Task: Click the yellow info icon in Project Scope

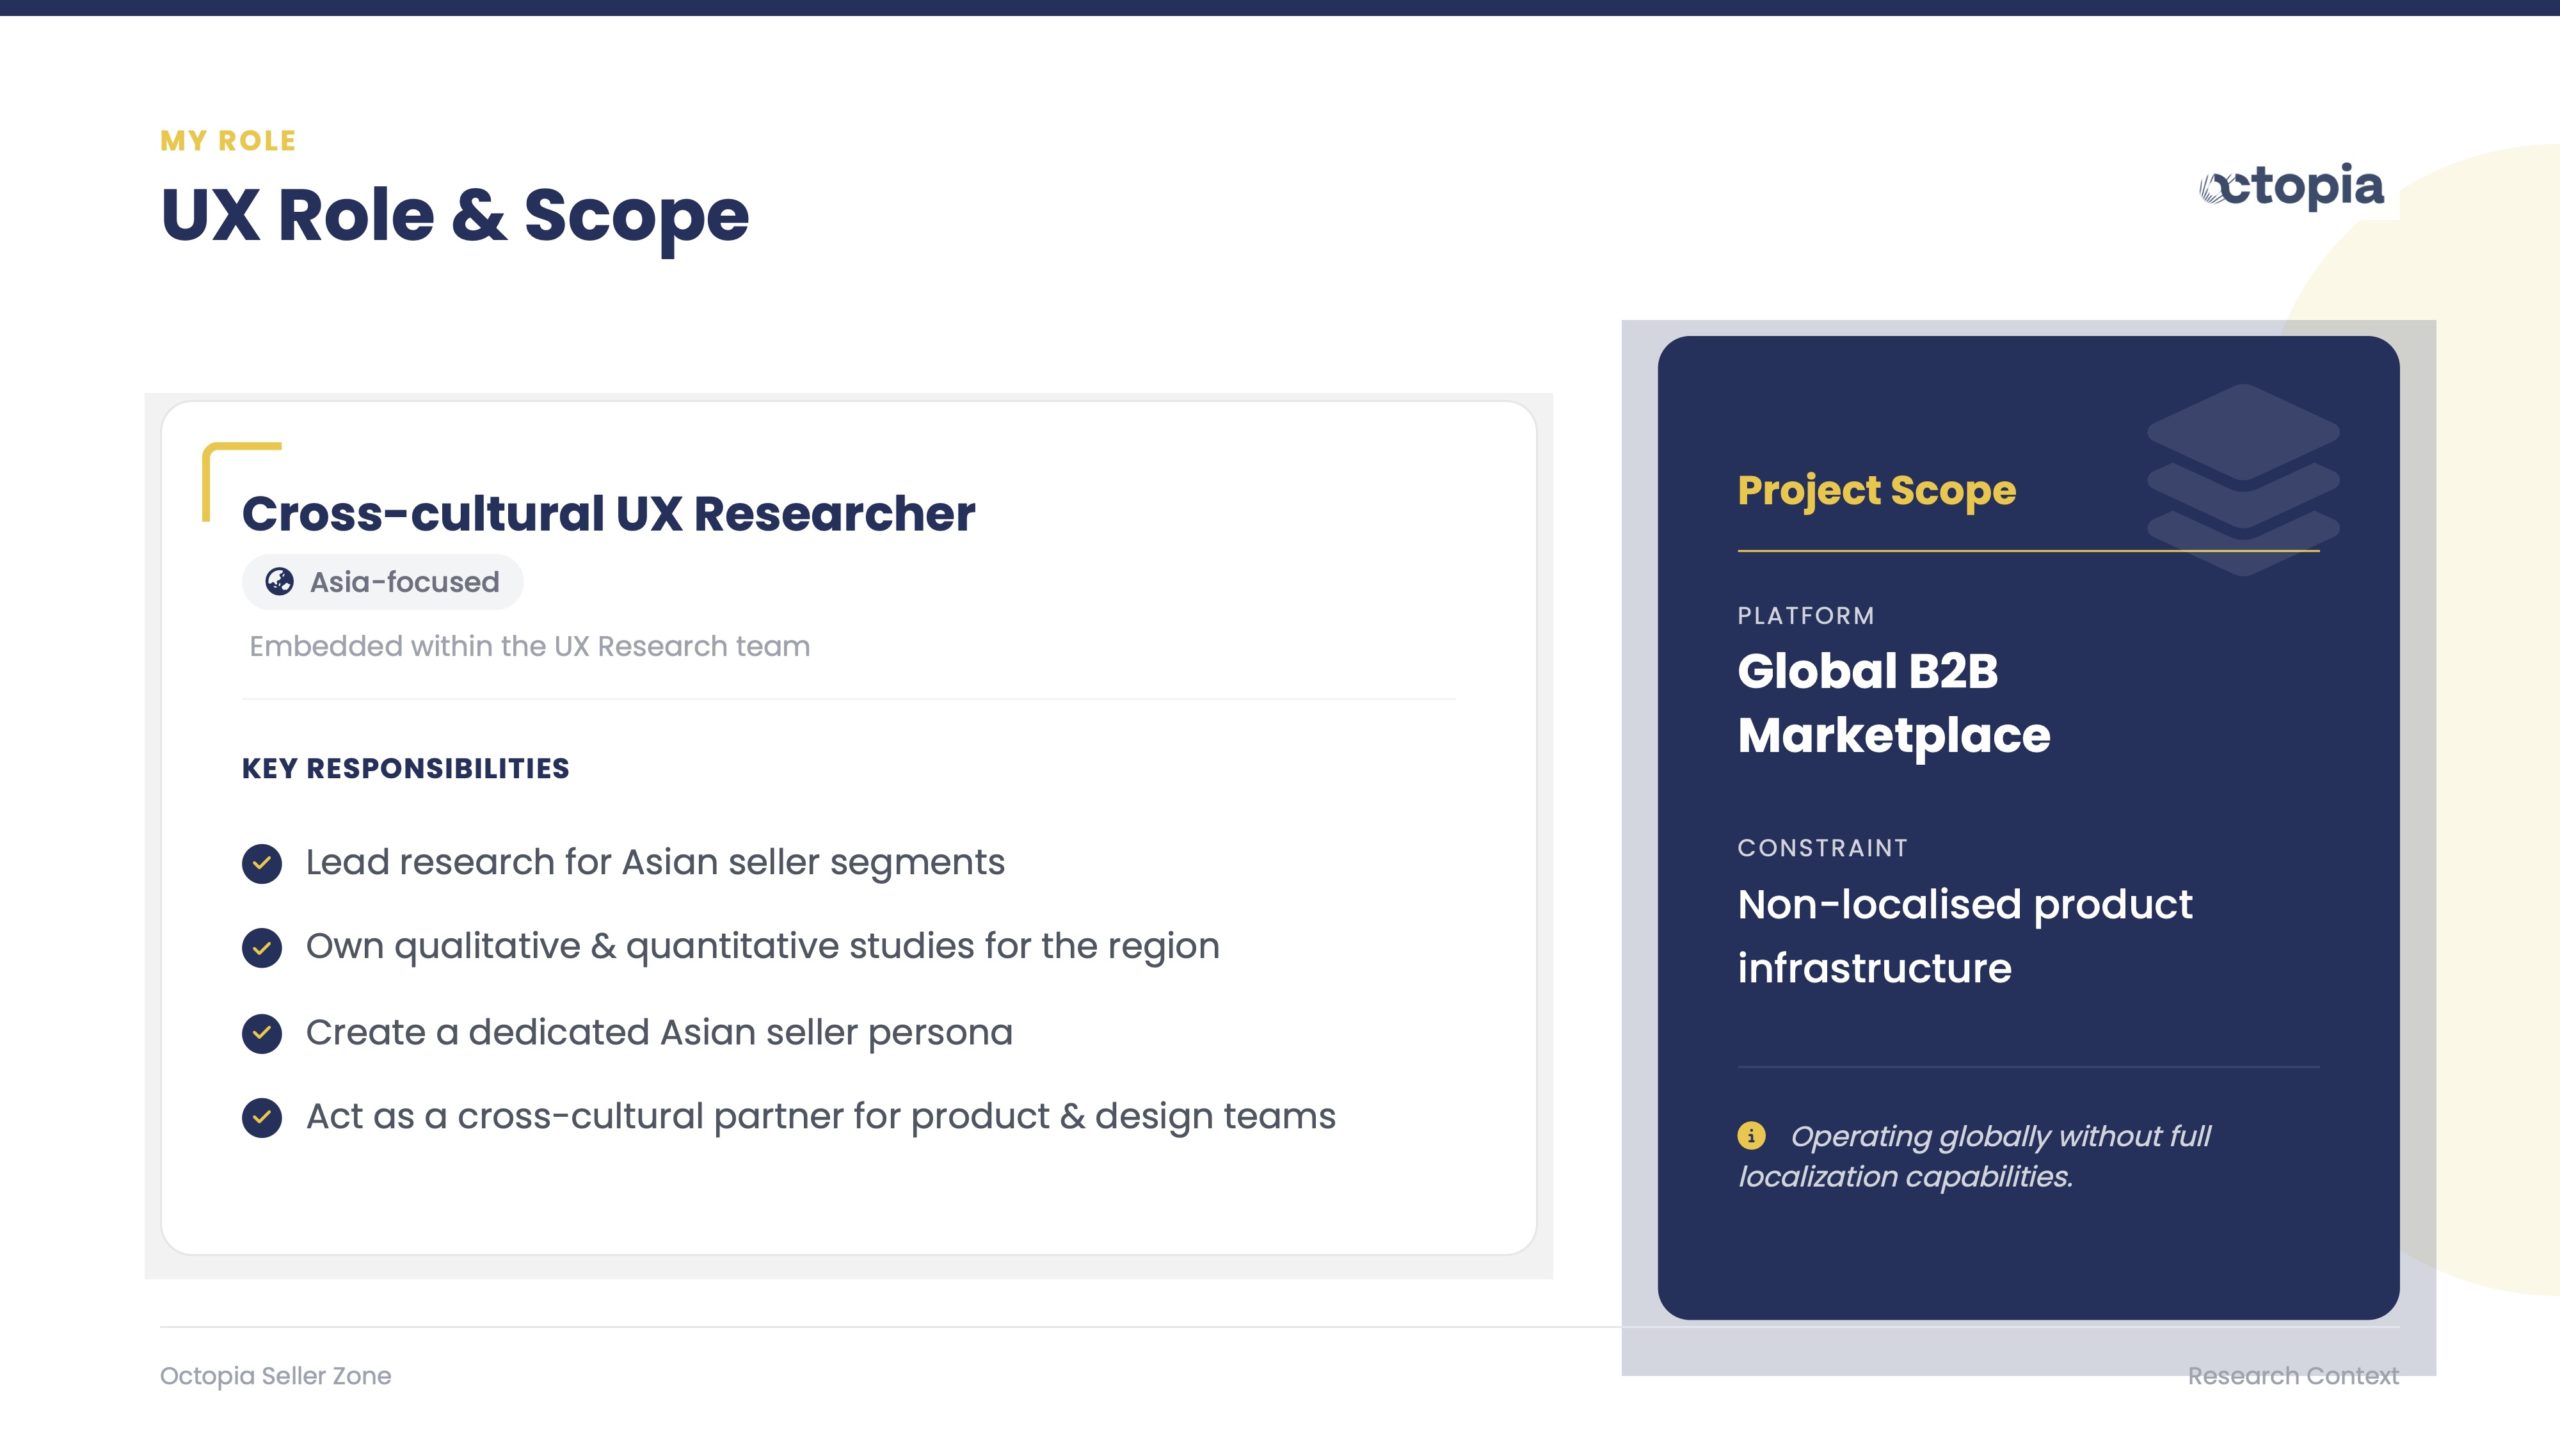Action: (1751, 1135)
